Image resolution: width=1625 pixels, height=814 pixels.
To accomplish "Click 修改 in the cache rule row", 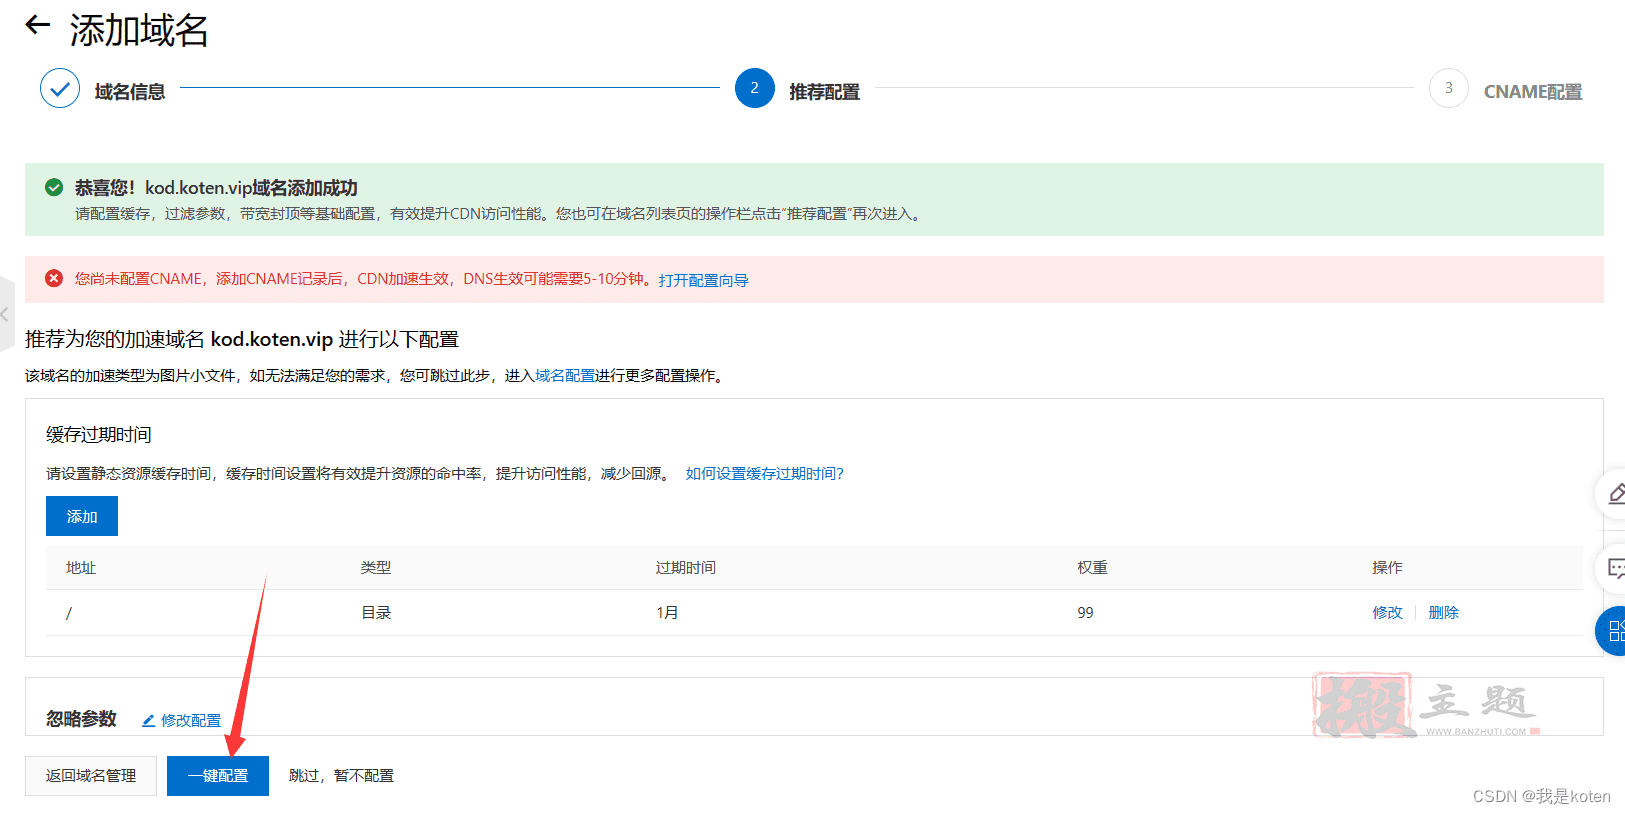I will coord(1388,613).
